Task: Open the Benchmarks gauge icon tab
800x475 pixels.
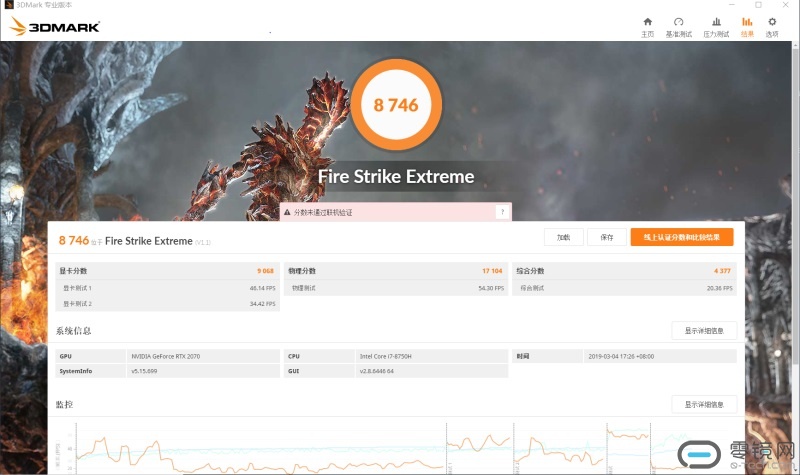Action: [679, 22]
